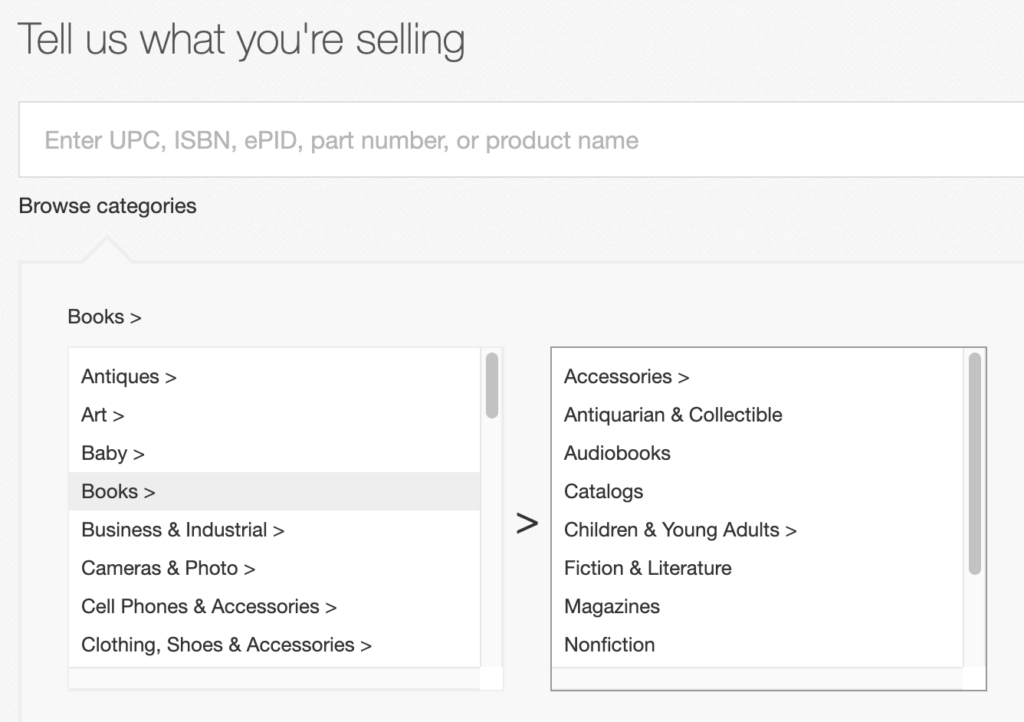Click the Books breadcrumb above the lists

click(104, 317)
